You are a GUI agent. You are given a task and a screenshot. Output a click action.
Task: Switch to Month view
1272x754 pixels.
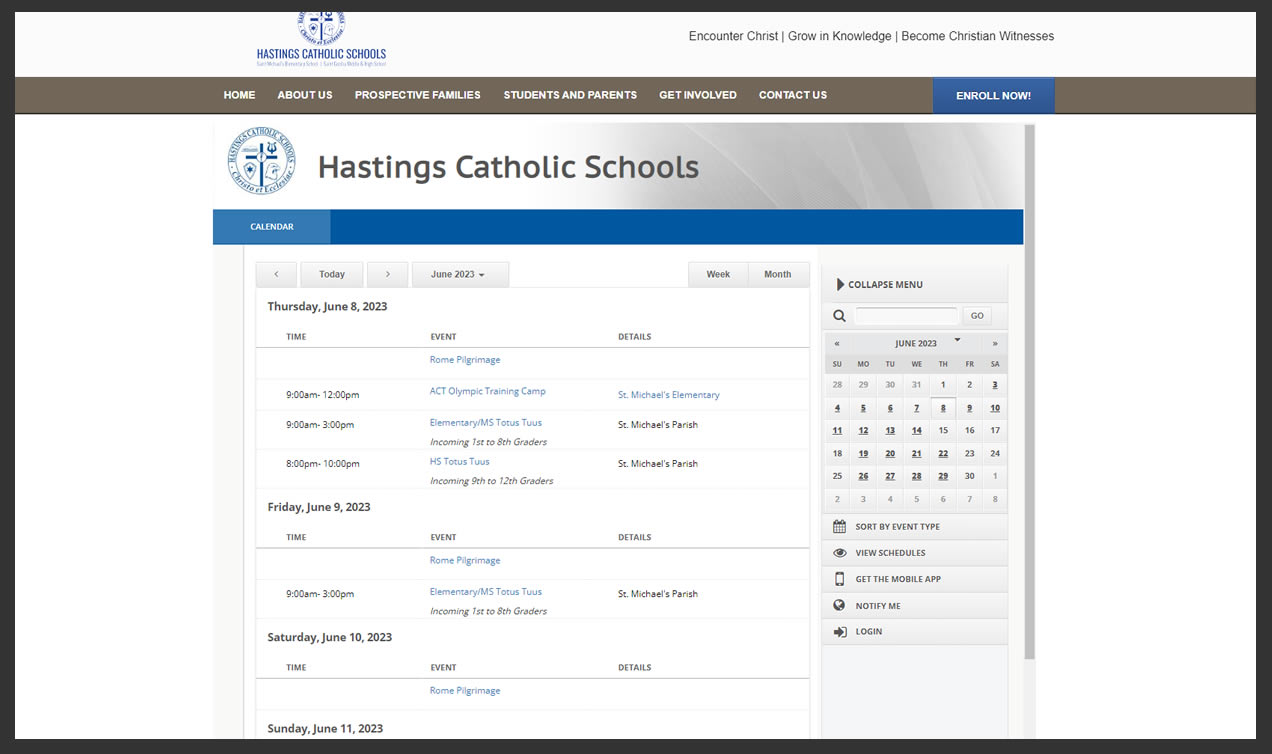click(x=777, y=274)
